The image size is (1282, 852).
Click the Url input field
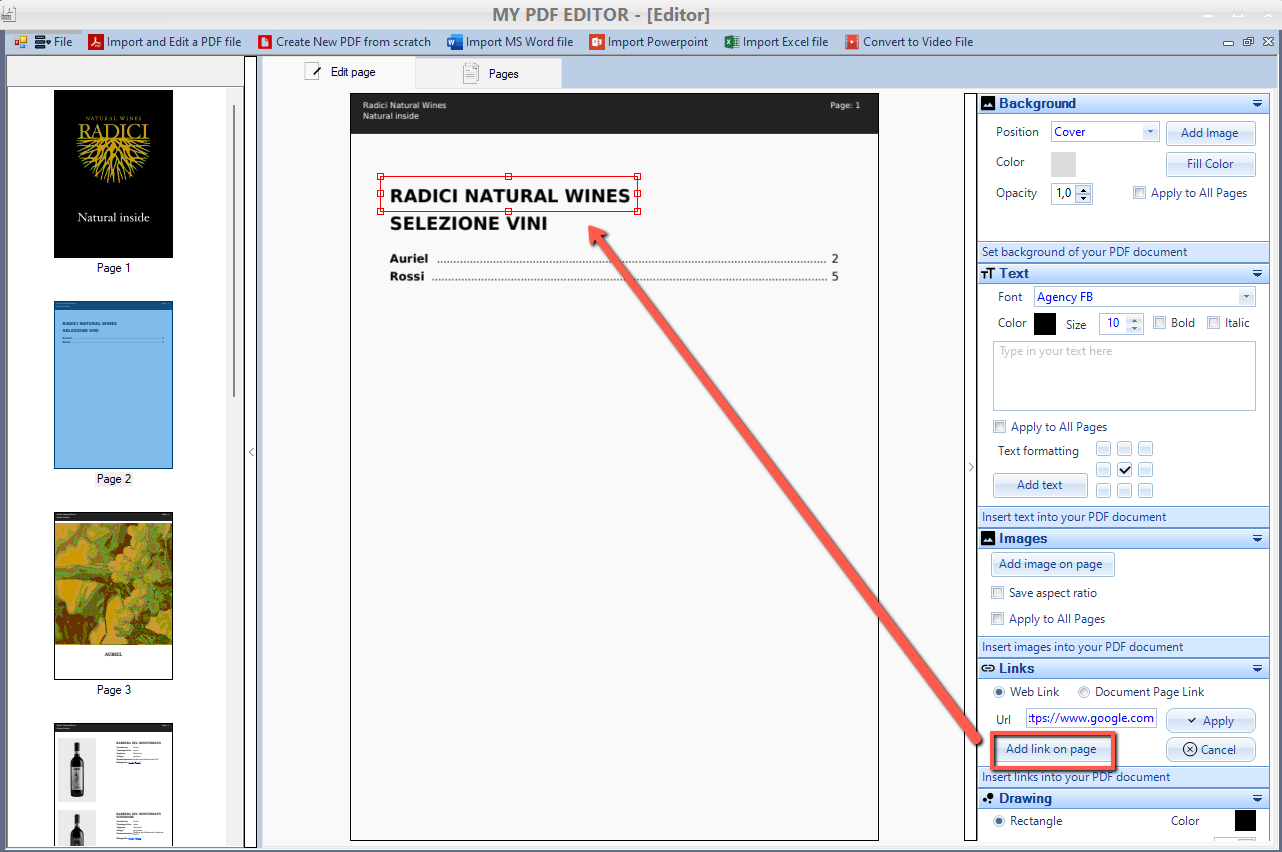[x=1091, y=718]
